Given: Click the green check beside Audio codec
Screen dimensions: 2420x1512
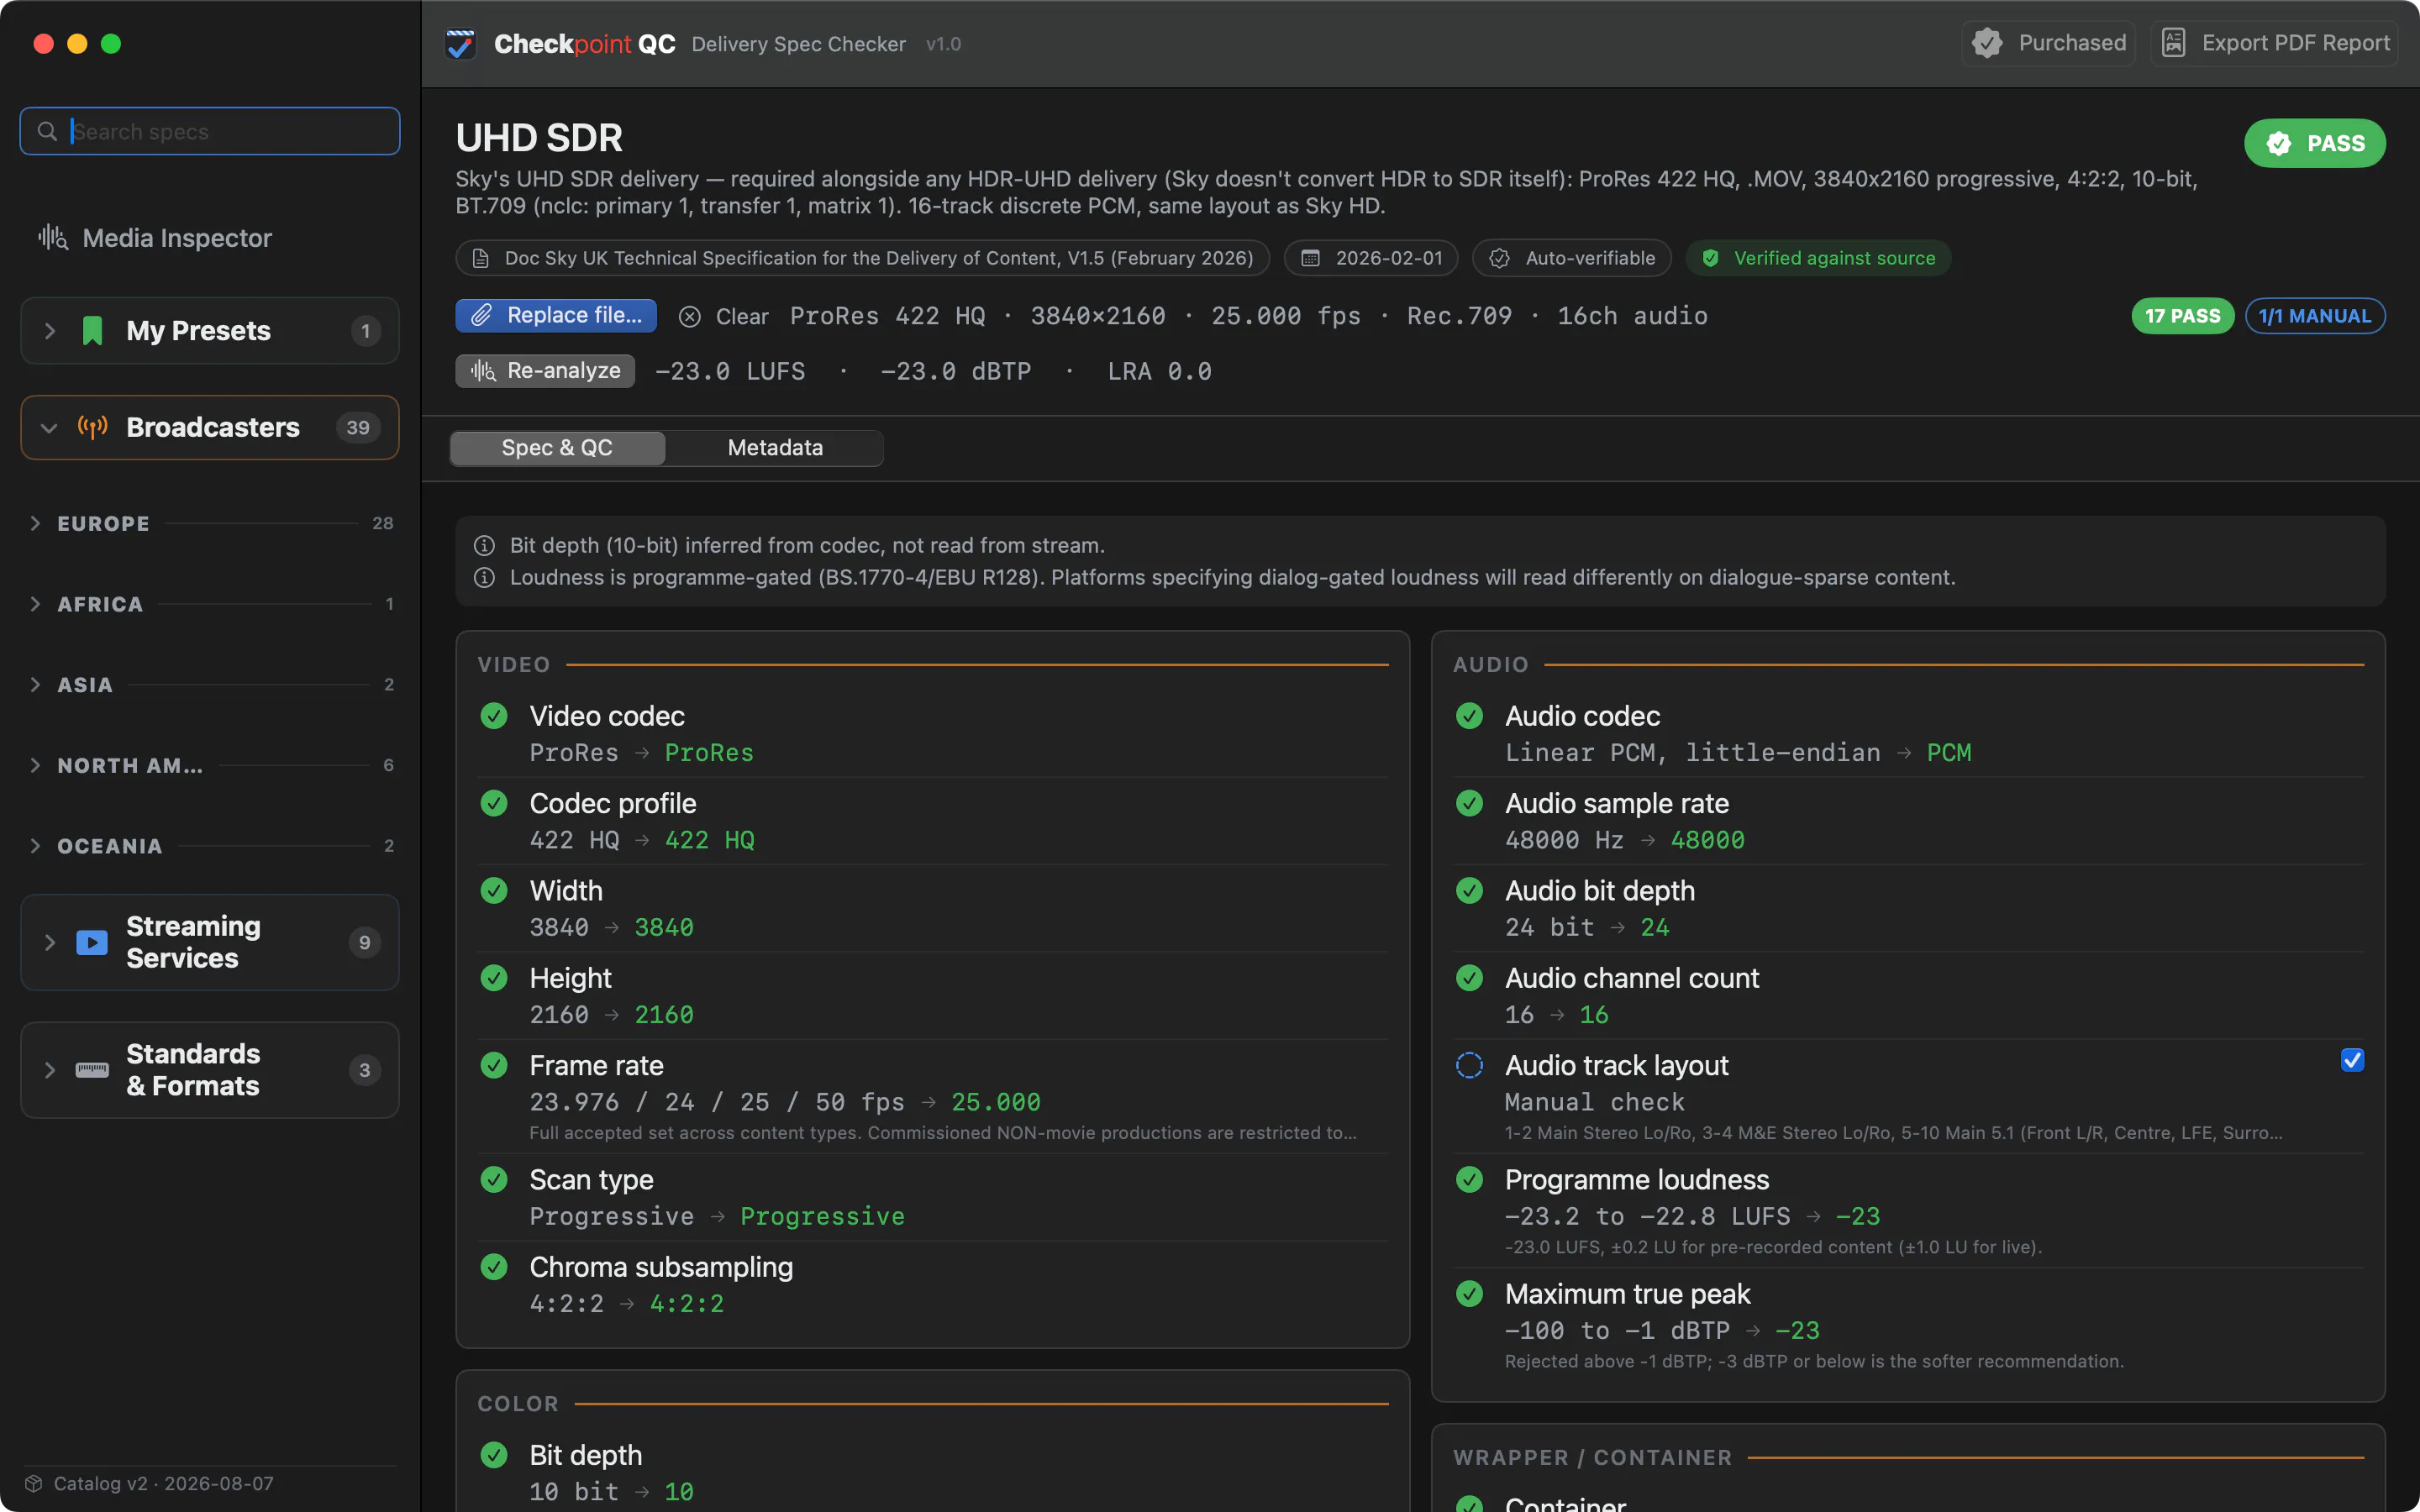Looking at the screenshot, I should click(1470, 716).
